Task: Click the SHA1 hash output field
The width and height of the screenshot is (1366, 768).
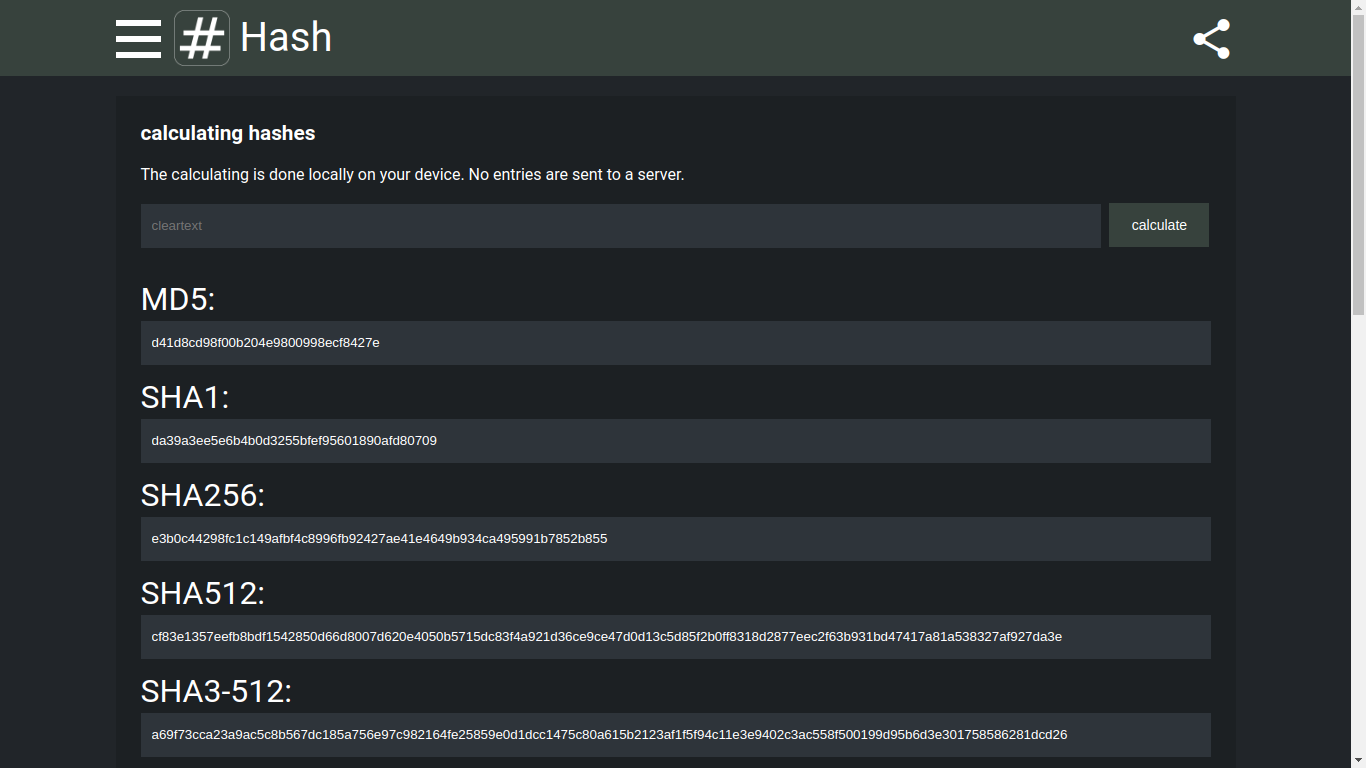Action: click(x=675, y=441)
